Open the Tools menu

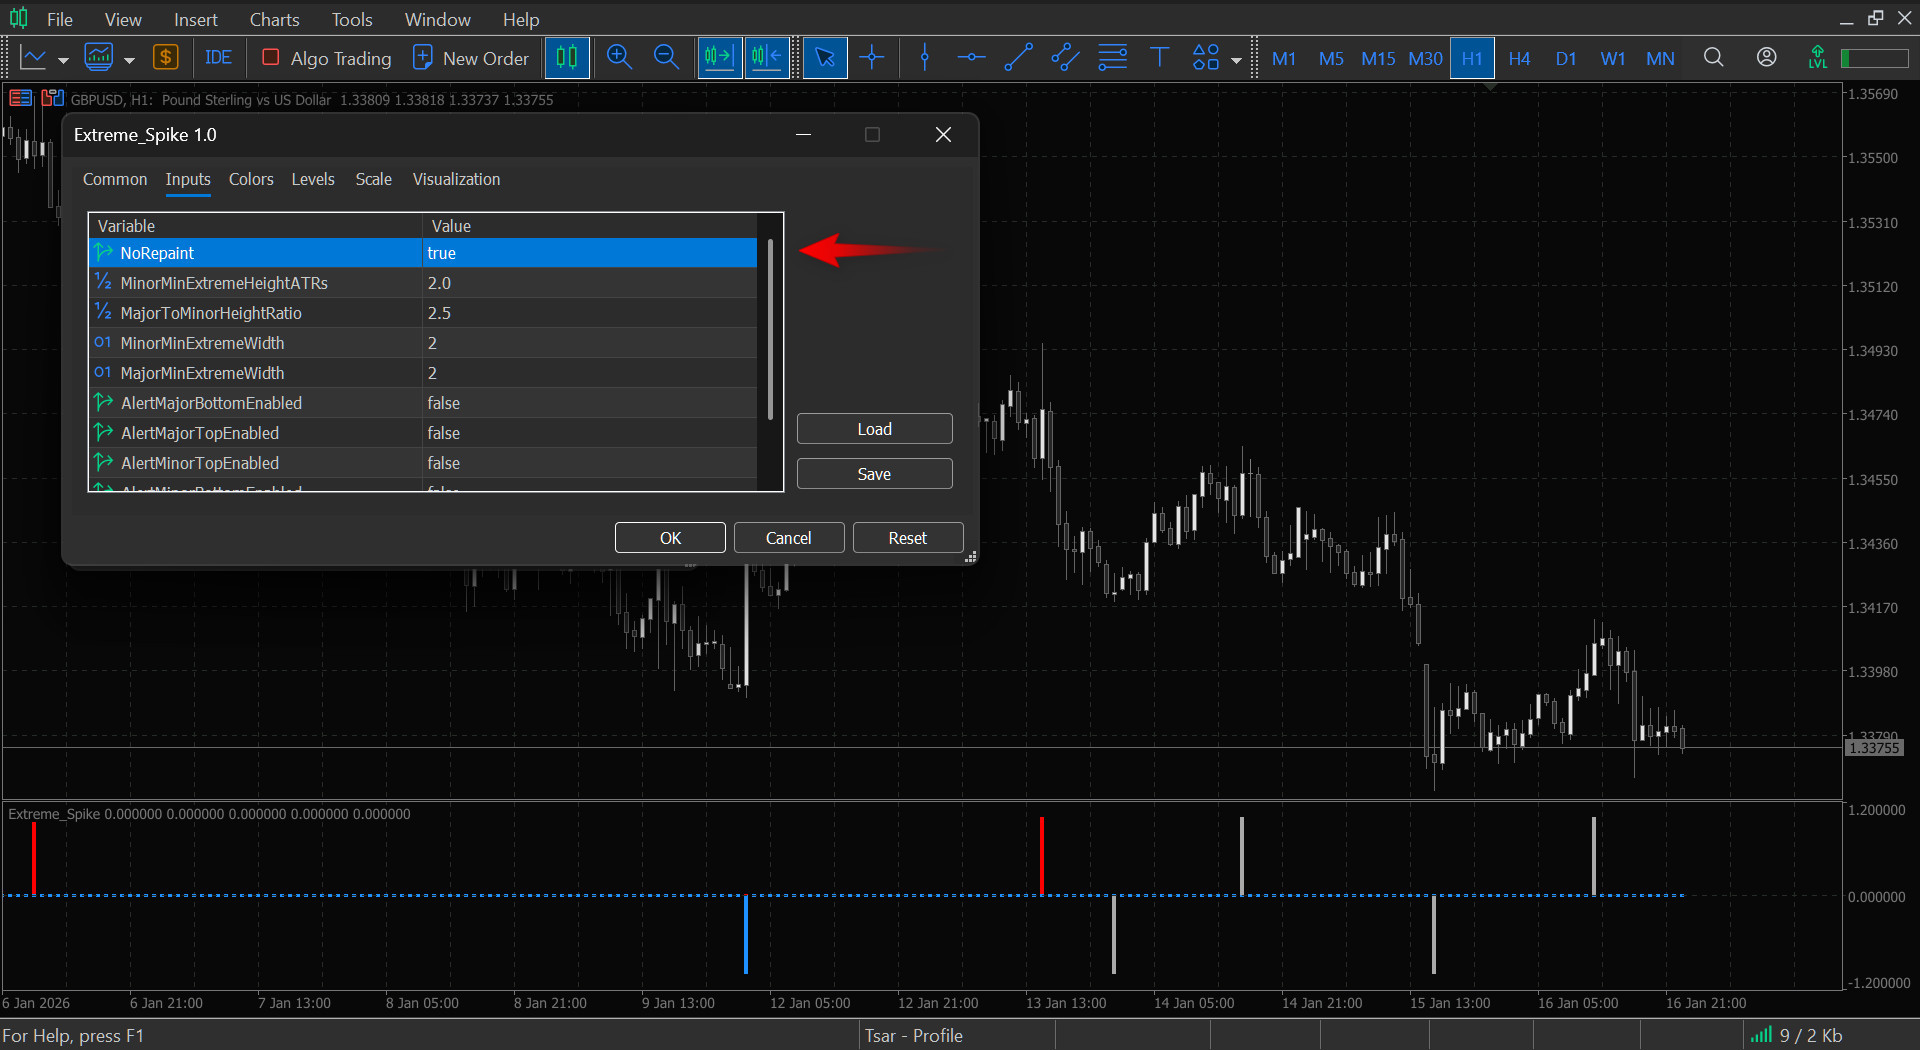[352, 19]
